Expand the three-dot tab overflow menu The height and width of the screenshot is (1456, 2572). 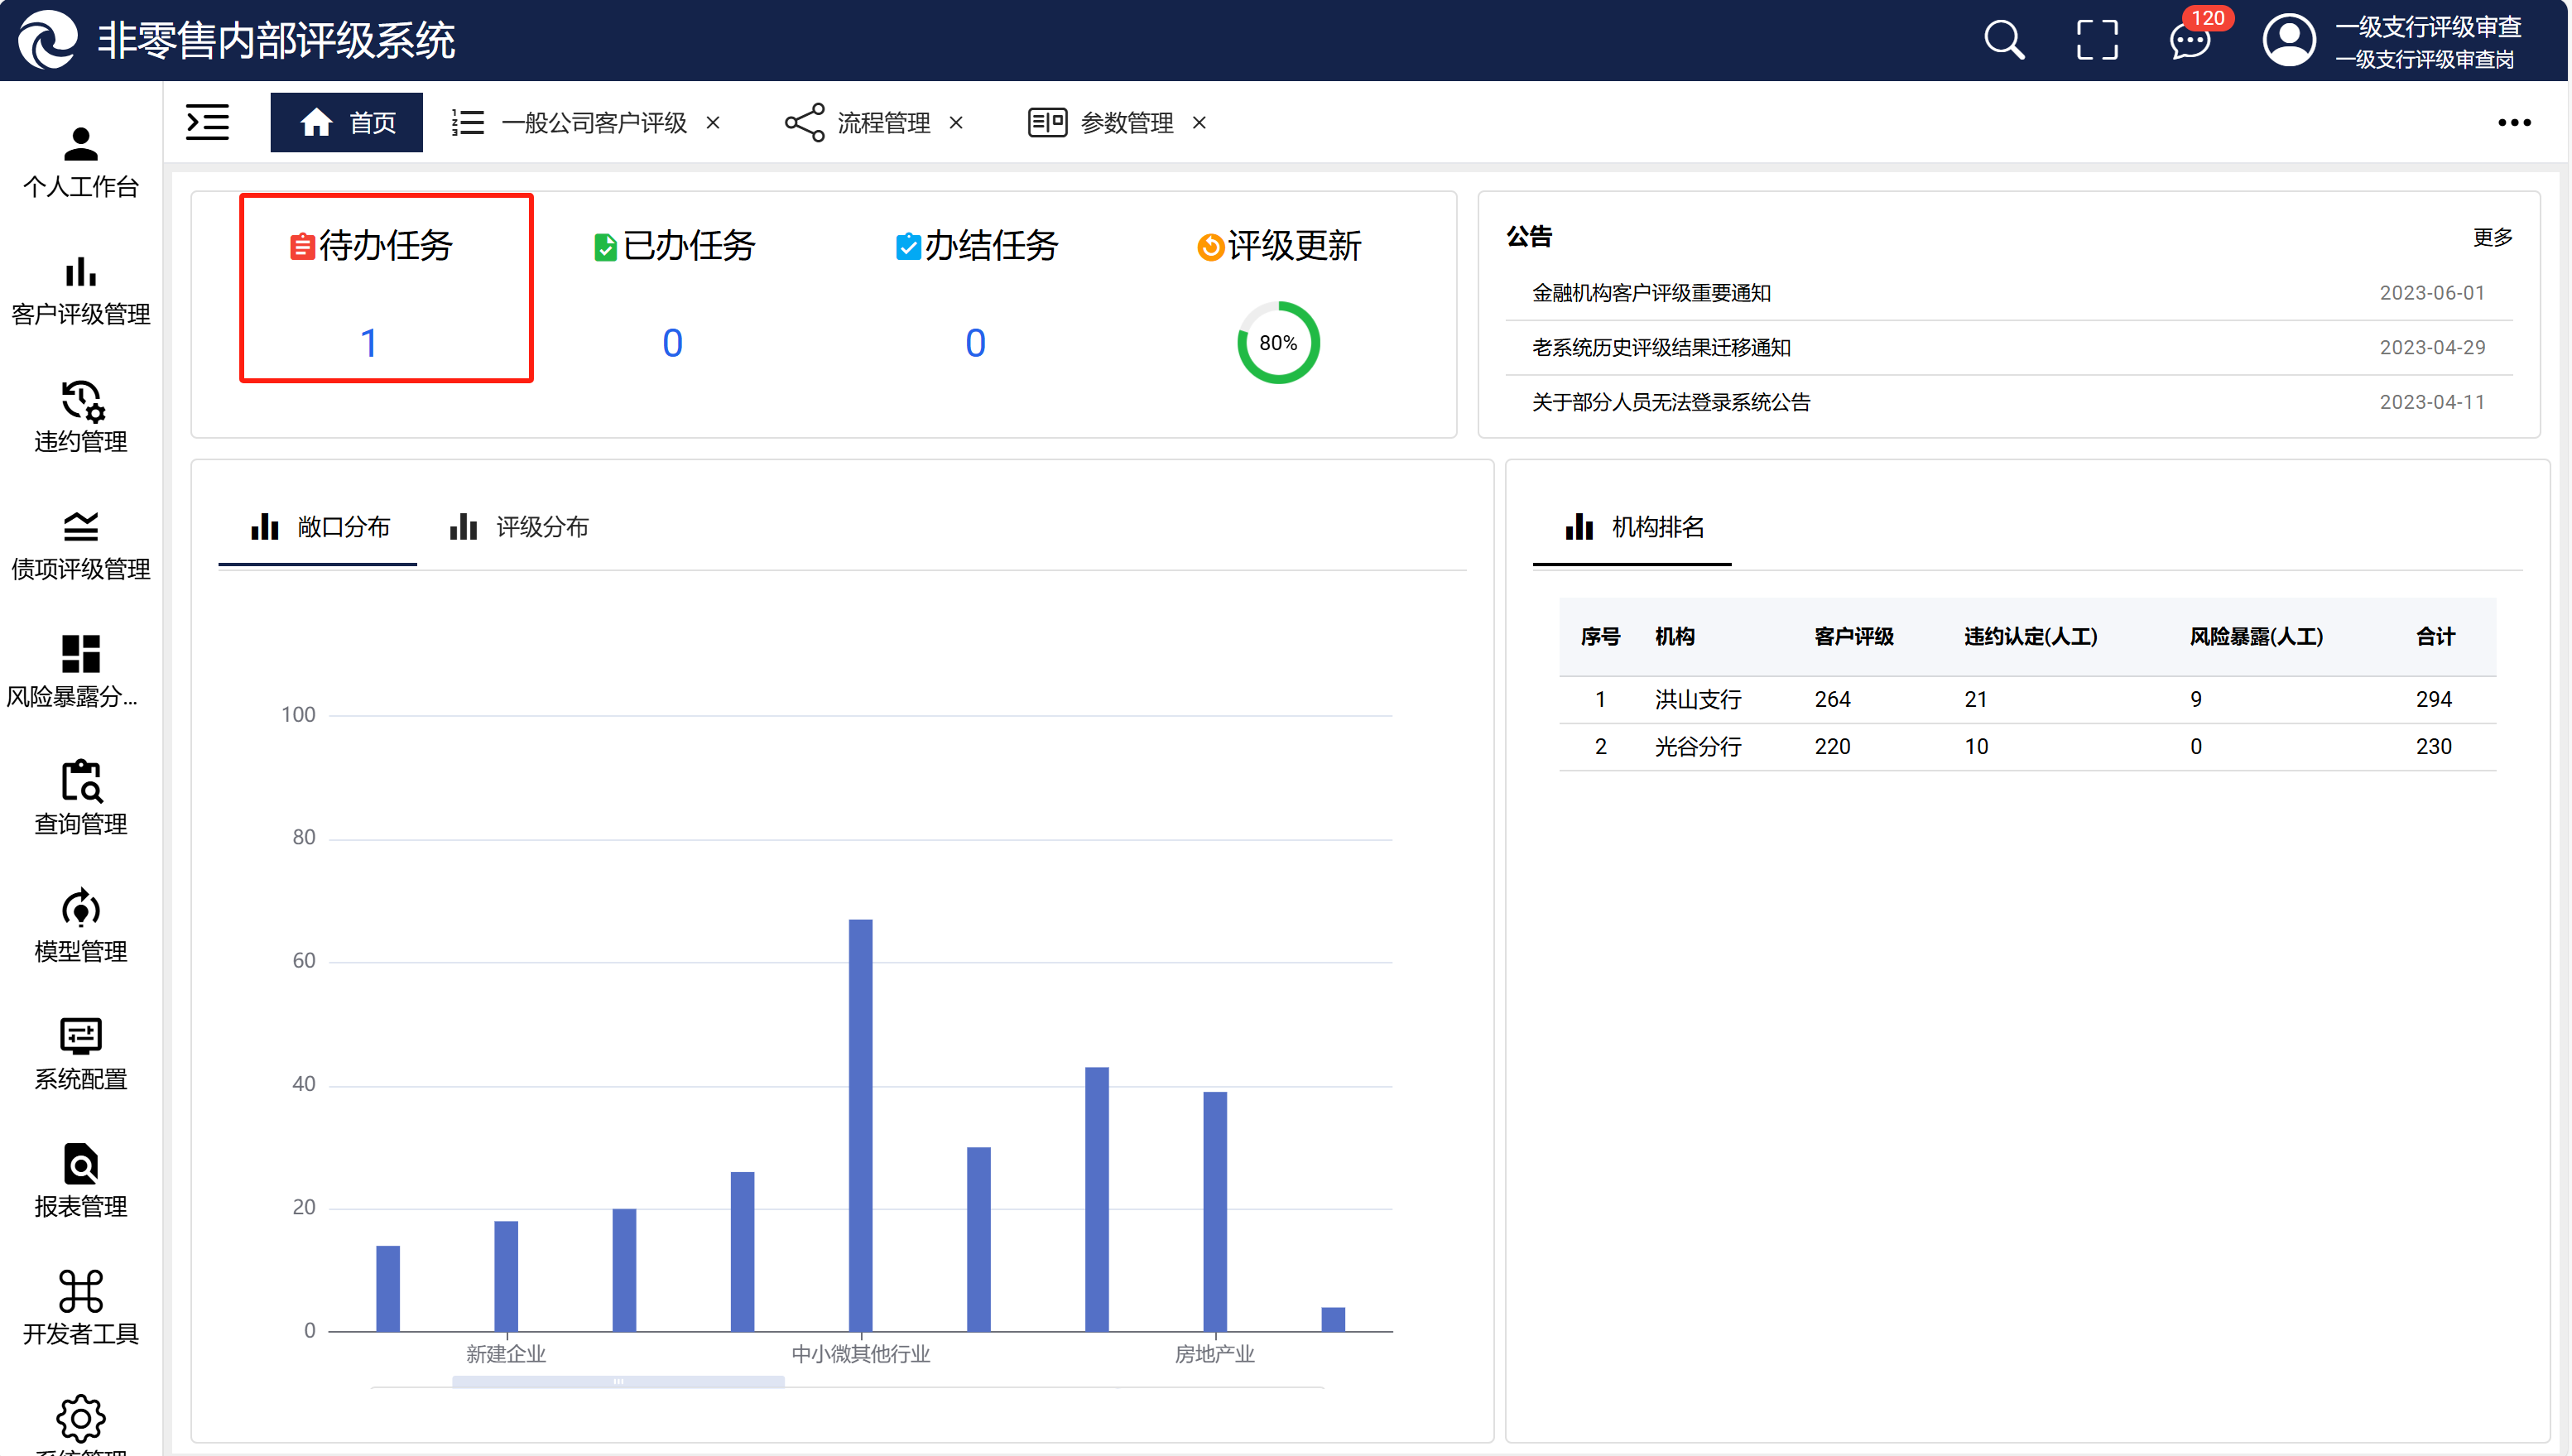pyautogui.click(x=2513, y=123)
